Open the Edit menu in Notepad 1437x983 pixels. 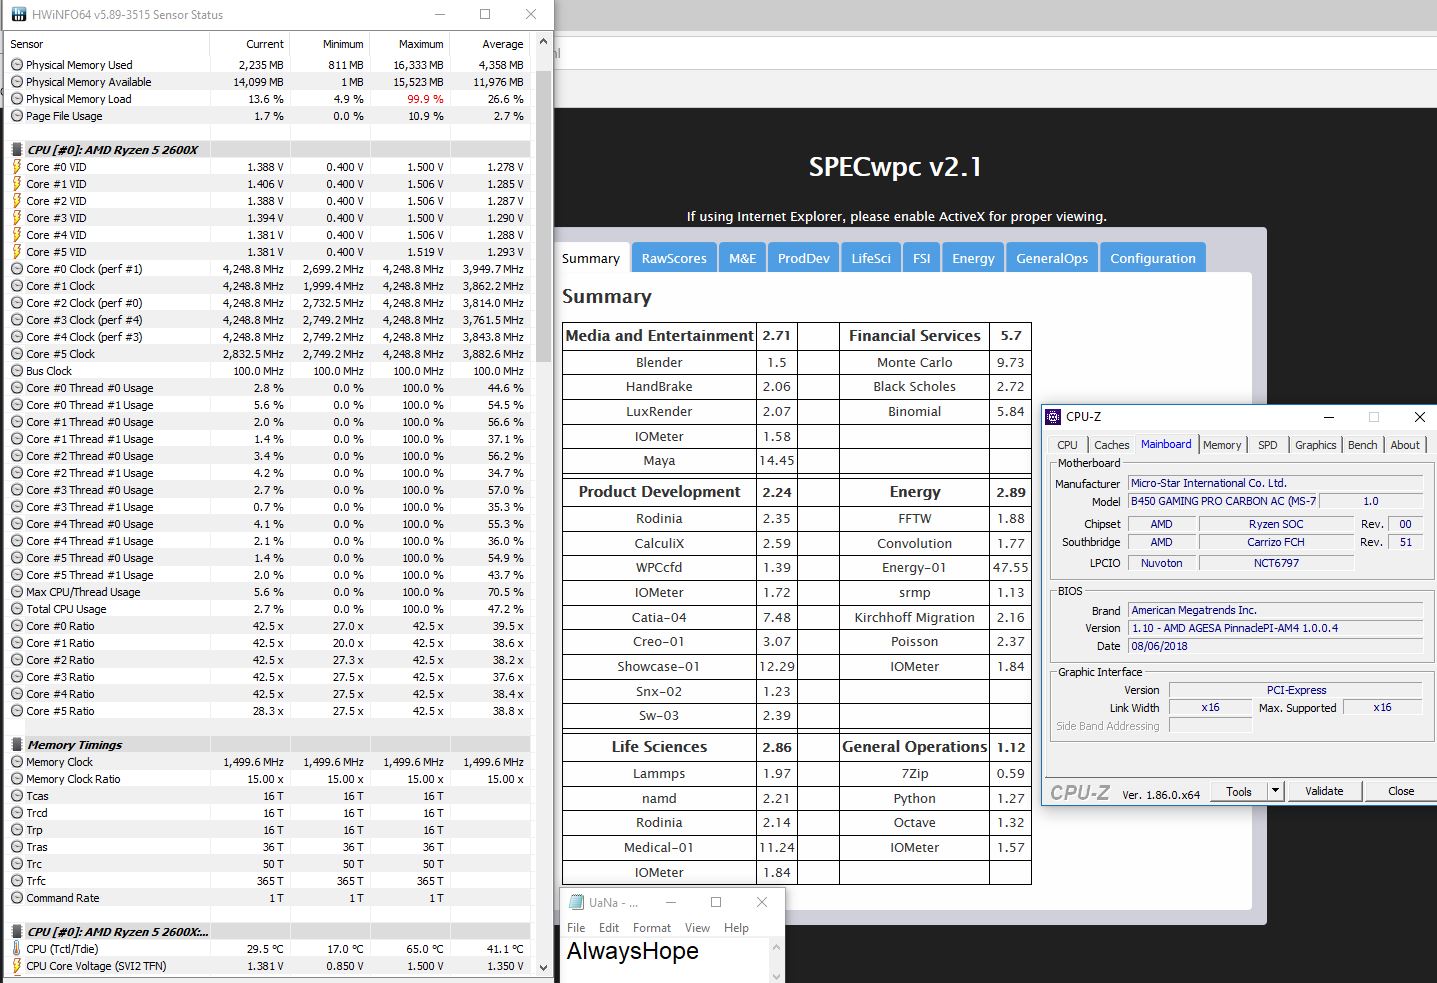[609, 928]
